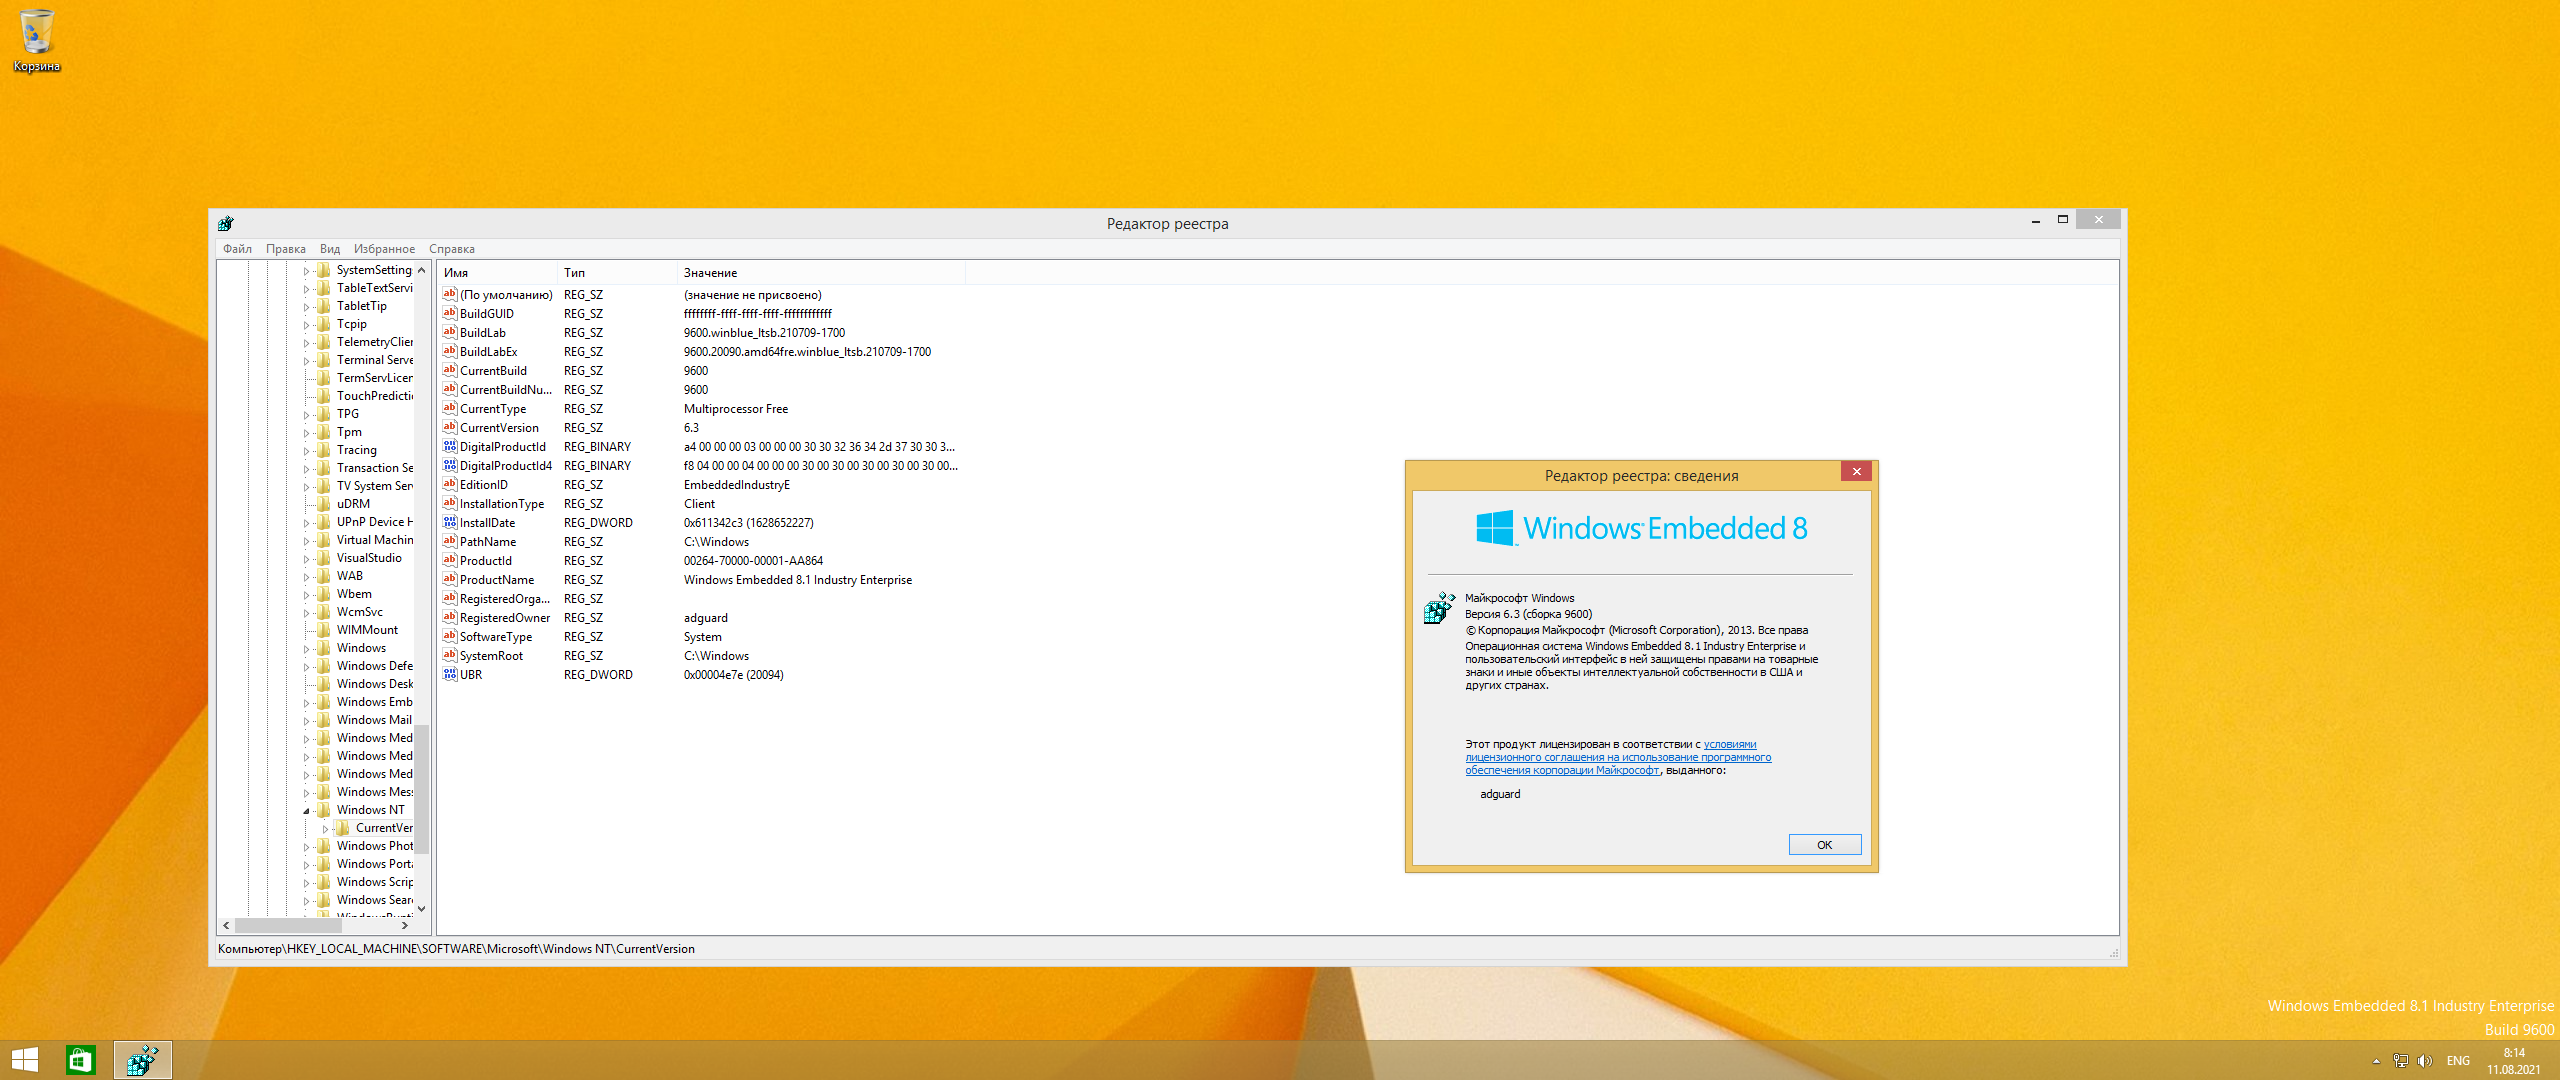Click the UBR DWORD value icon

click(x=450, y=674)
